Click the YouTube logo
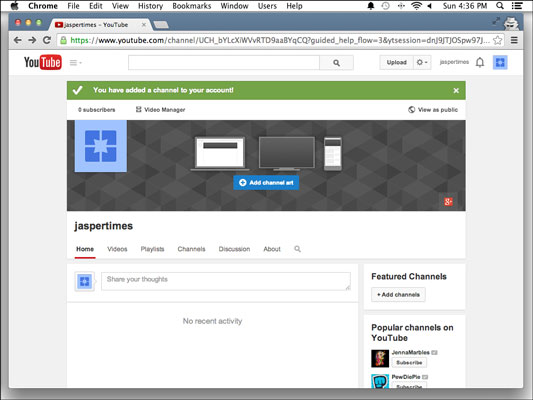Screen dimensions: 533x400 click(x=42, y=62)
